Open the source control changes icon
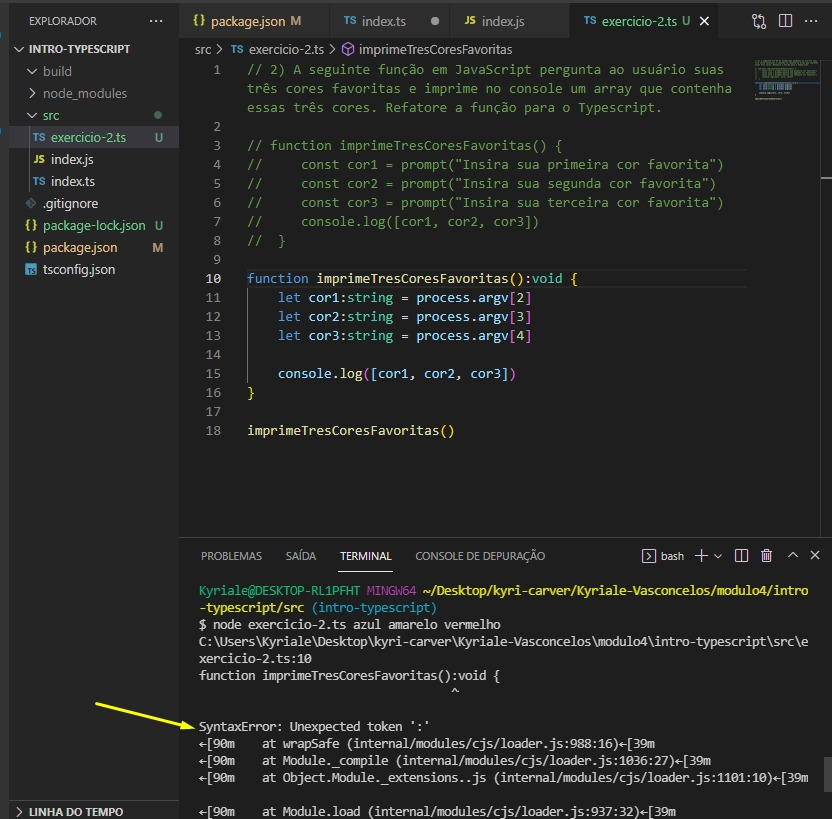 point(759,21)
